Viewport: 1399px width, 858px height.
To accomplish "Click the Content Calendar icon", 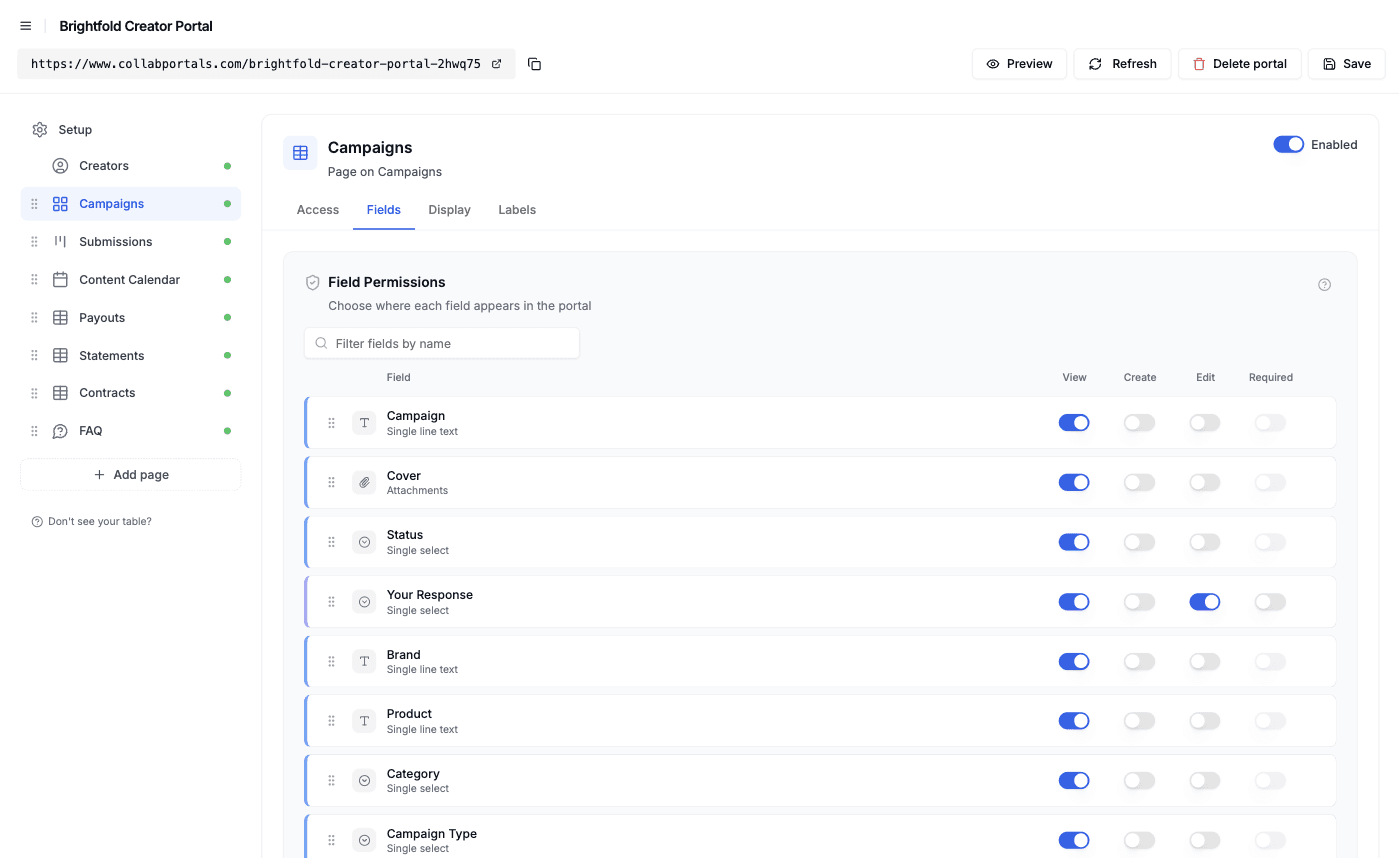I will 60,280.
